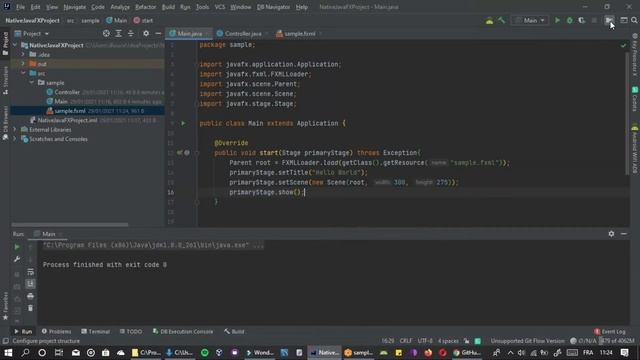This screenshot has height=360, width=640.
Task: Select Controller in the project tree
Action: (67, 92)
